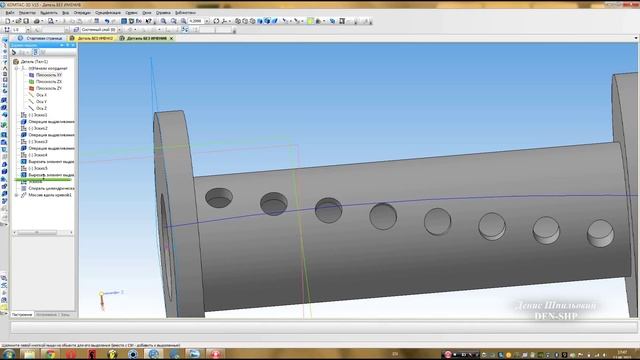Viewport: 640px width, 360px height.
Task: Open the Файл menu
Action: (x=10, y=13)
